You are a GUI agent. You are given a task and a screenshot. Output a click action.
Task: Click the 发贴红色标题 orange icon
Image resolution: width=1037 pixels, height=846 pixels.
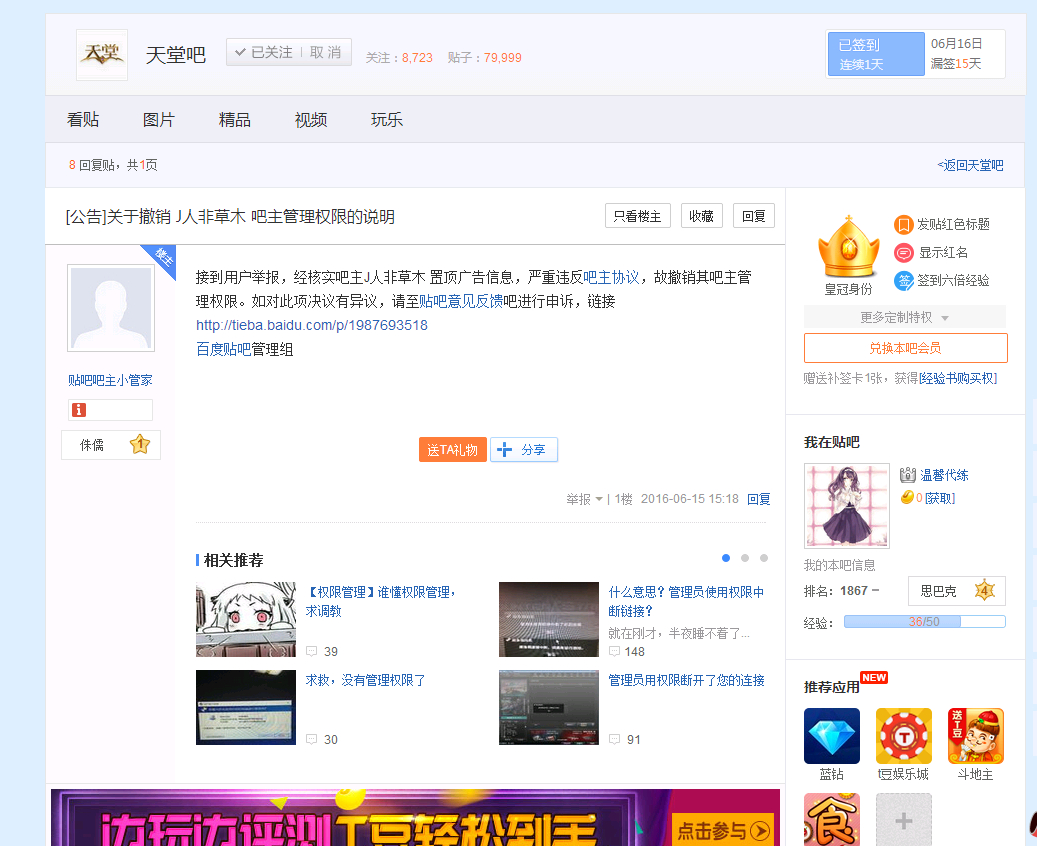pos(903,225)
